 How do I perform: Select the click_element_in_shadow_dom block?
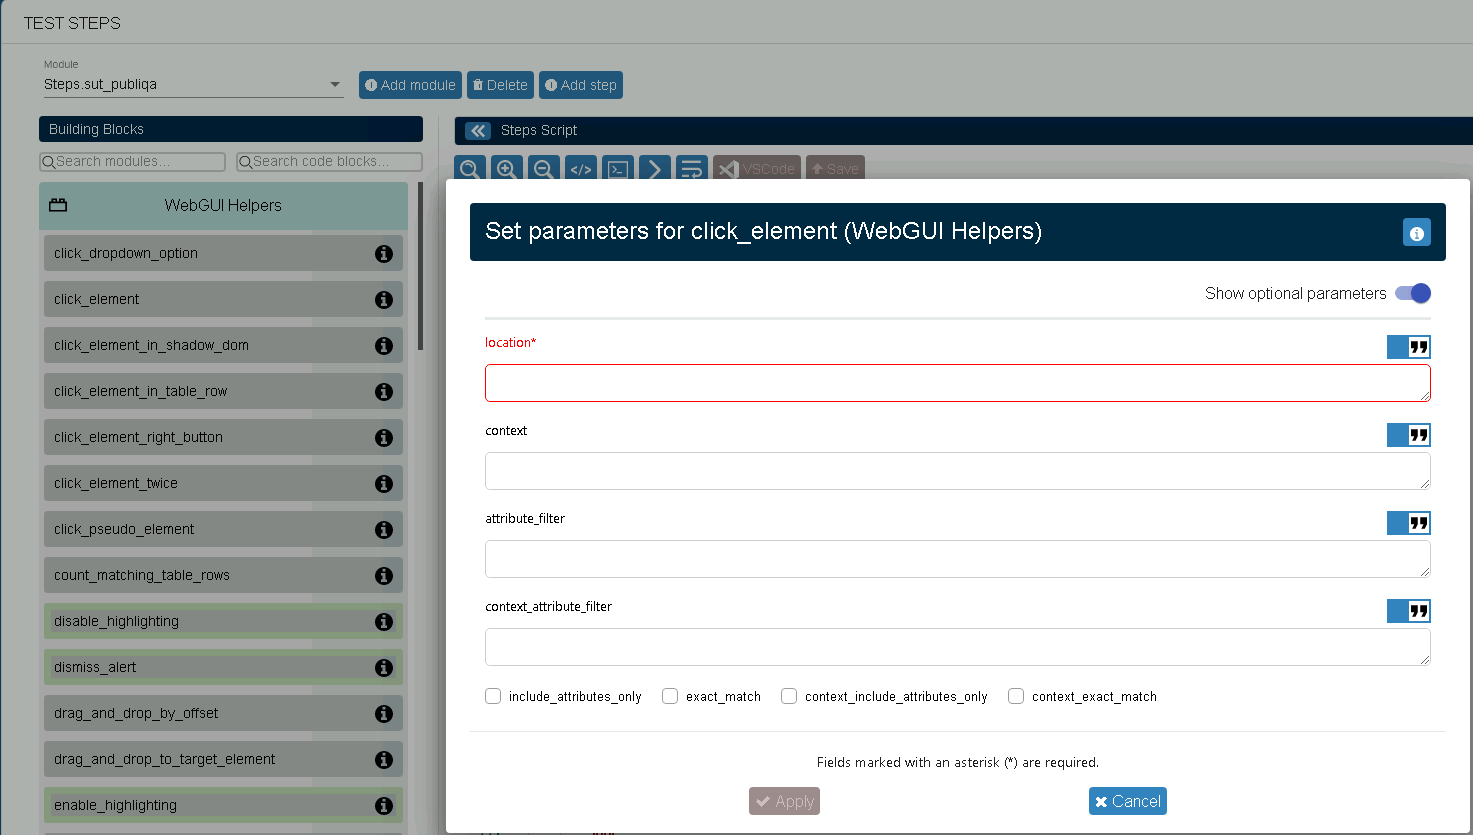[223, 346]
